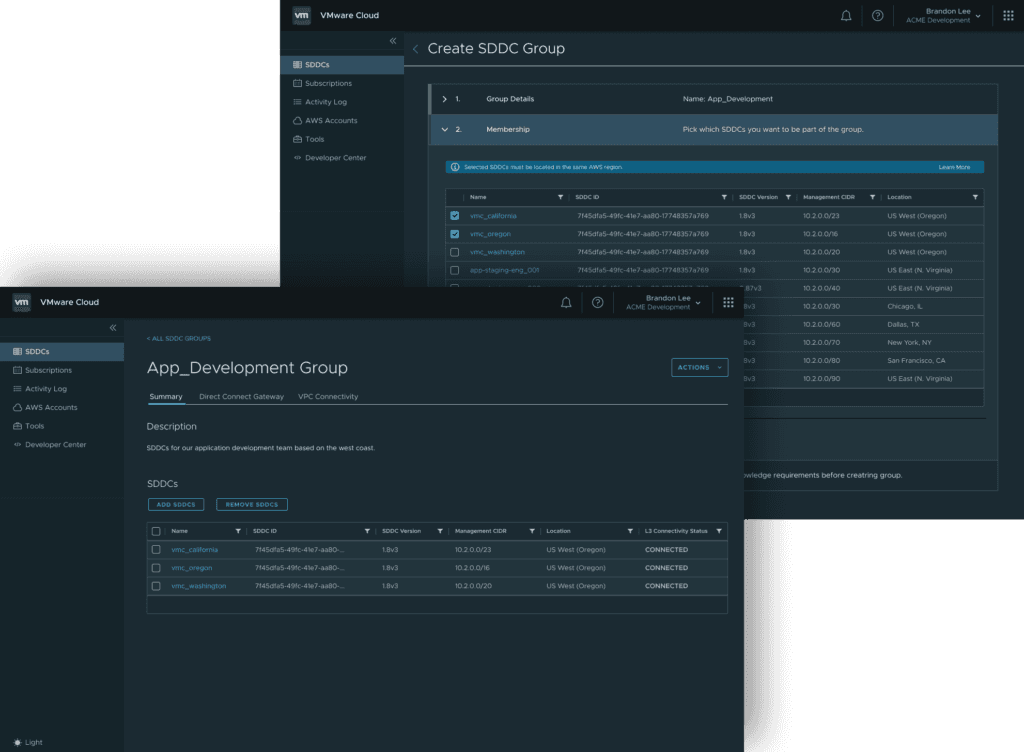Collapse step 2 Membership

[x=445, y=129]
